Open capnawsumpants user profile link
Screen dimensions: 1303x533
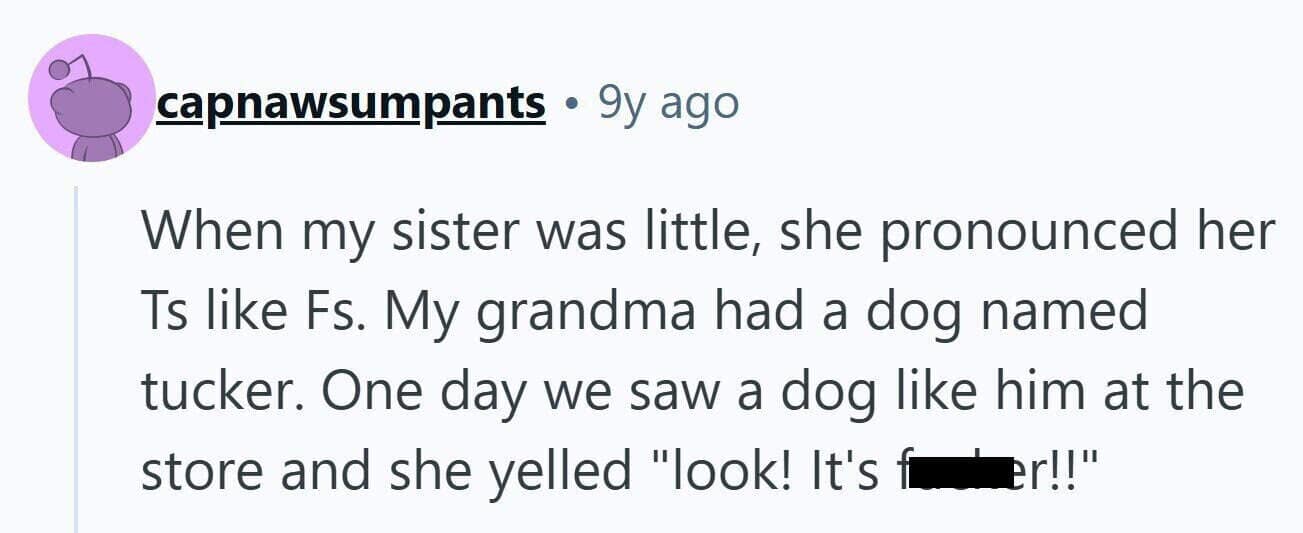(350, 102)
